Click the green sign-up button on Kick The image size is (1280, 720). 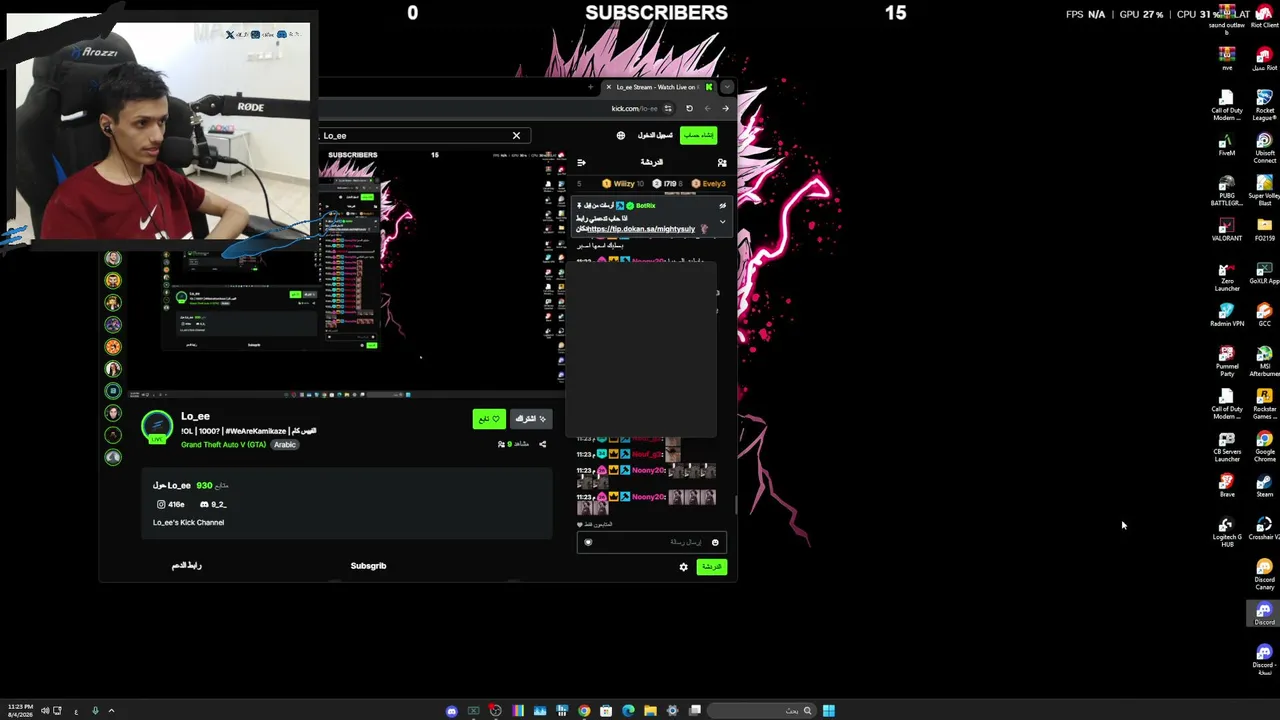tap(699, 135)
